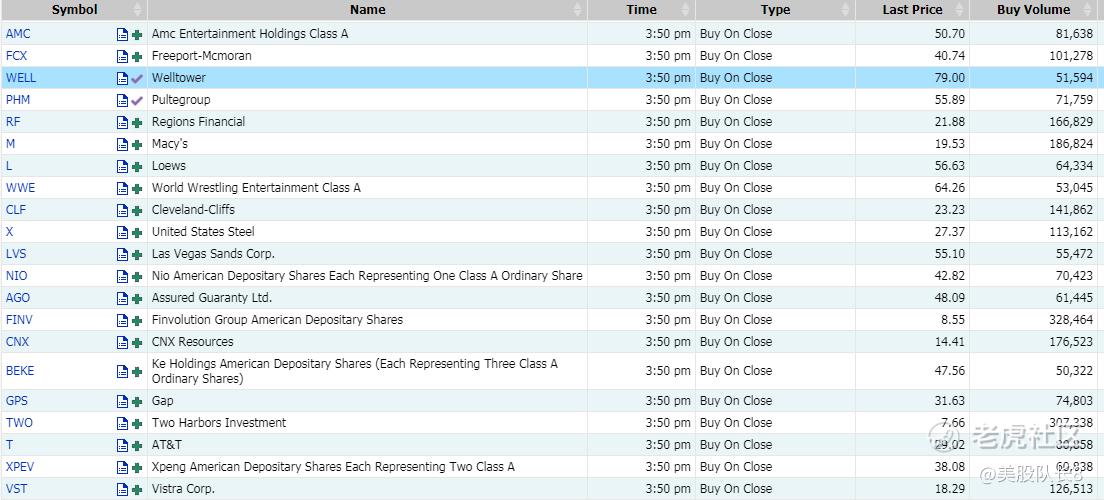Open the AMC symbol link
1104x500 pixels.
(18, 34)
